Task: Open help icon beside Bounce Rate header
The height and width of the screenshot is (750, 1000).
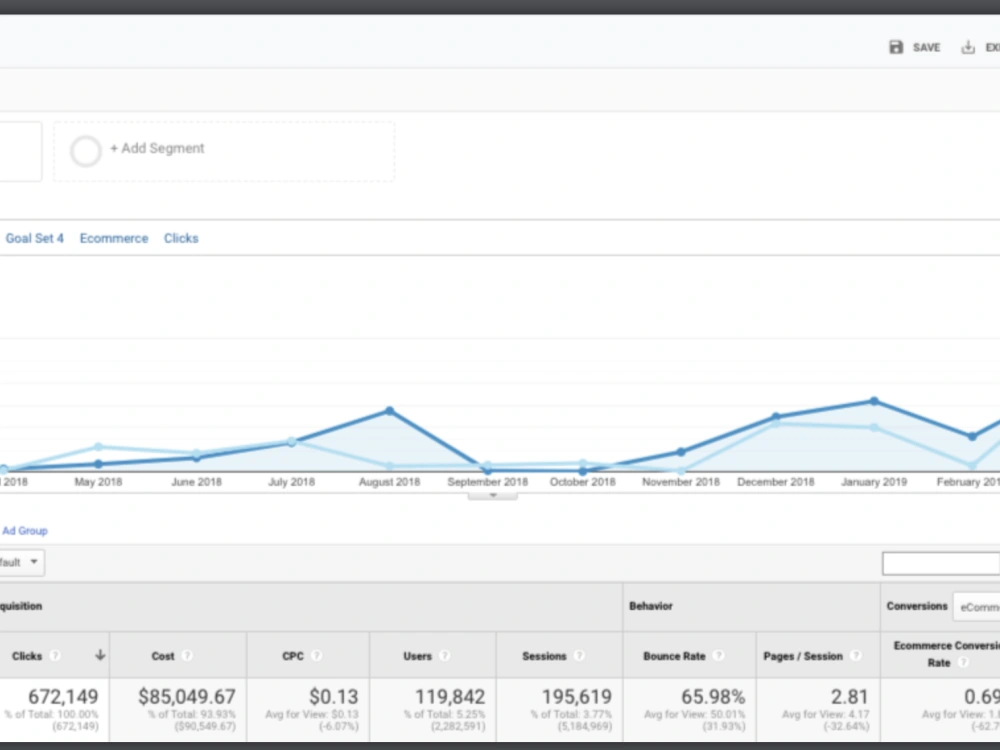Action: tap(718, 656)
